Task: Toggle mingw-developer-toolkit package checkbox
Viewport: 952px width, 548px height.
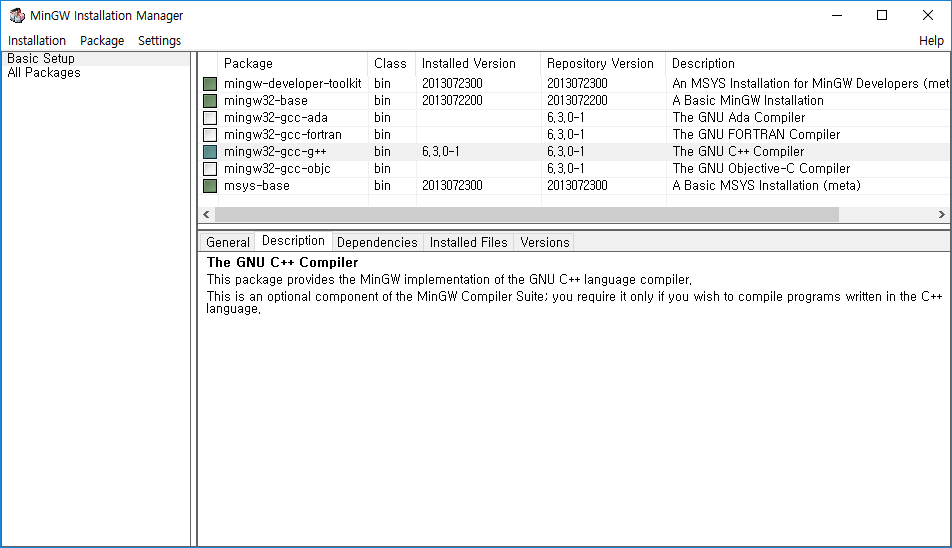Action: pos(209,84)
